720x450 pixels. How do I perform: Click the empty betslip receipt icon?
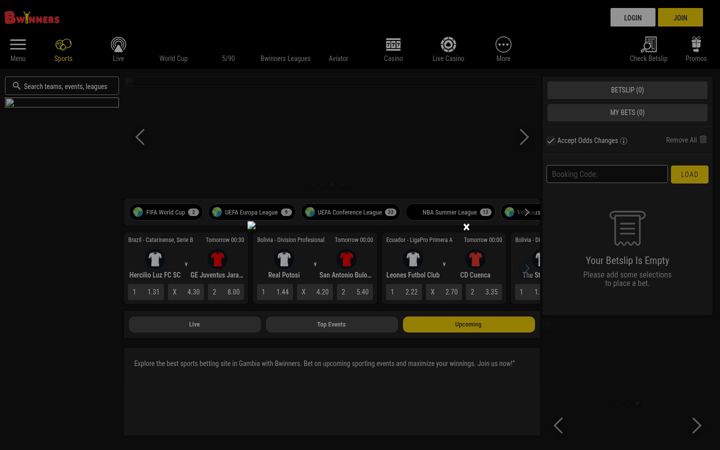click(627, 228)
